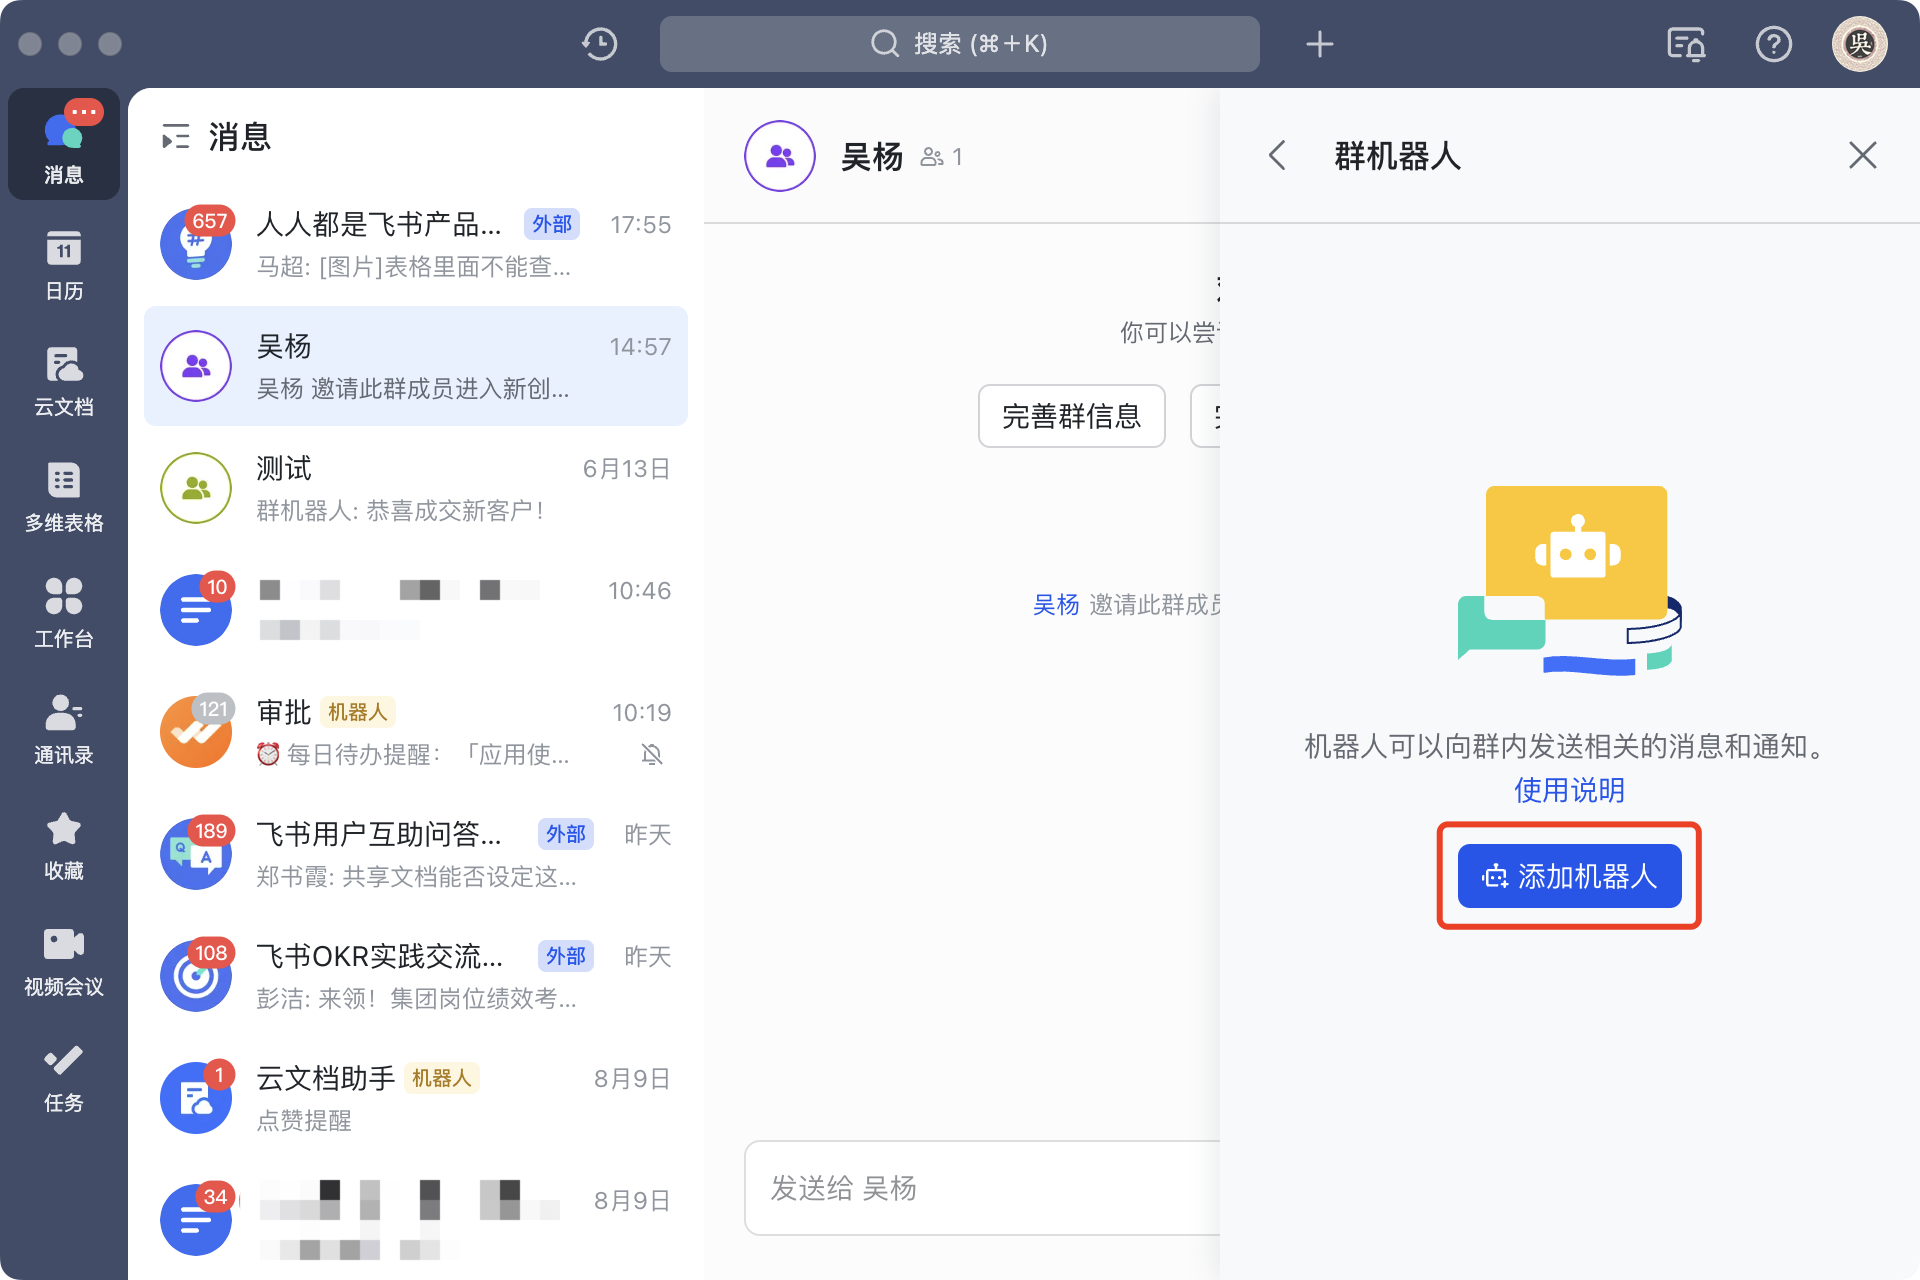1920x1280 pixels.
Task: Open Video Meetings (视频会议) sidebar icon
Action: click(x=64, y=960)
